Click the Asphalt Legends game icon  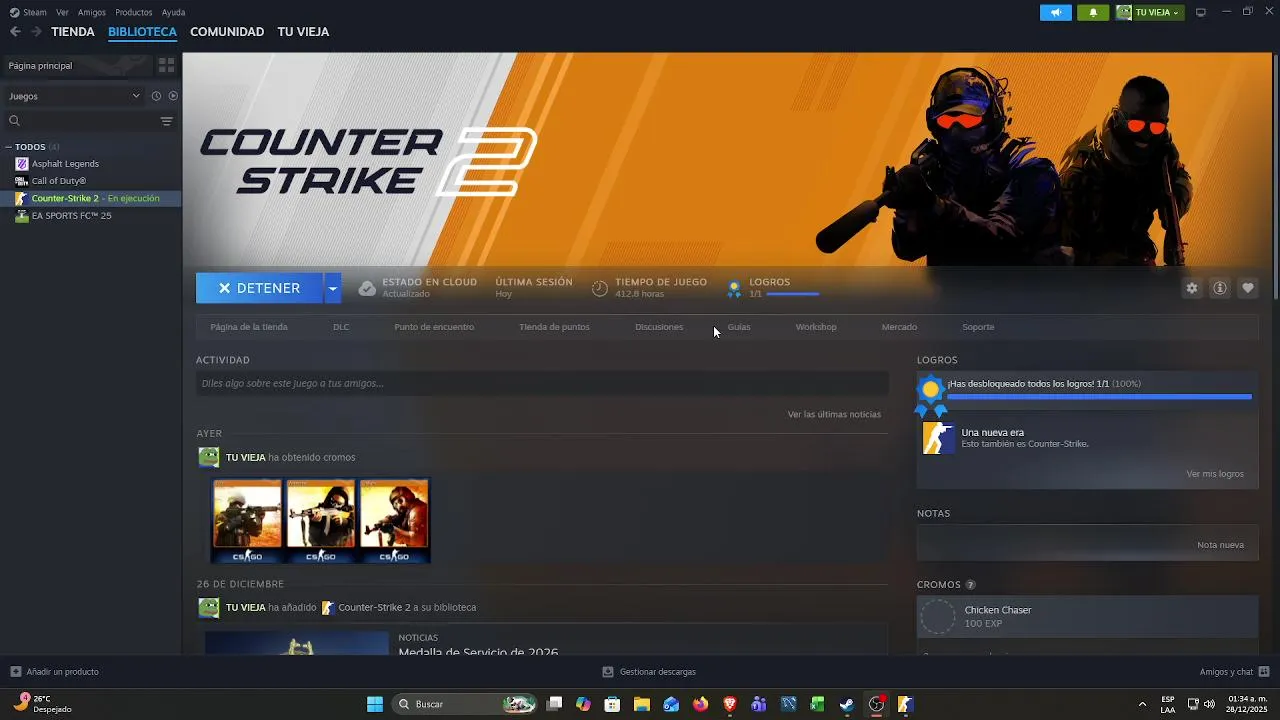[x=21, y=164]
